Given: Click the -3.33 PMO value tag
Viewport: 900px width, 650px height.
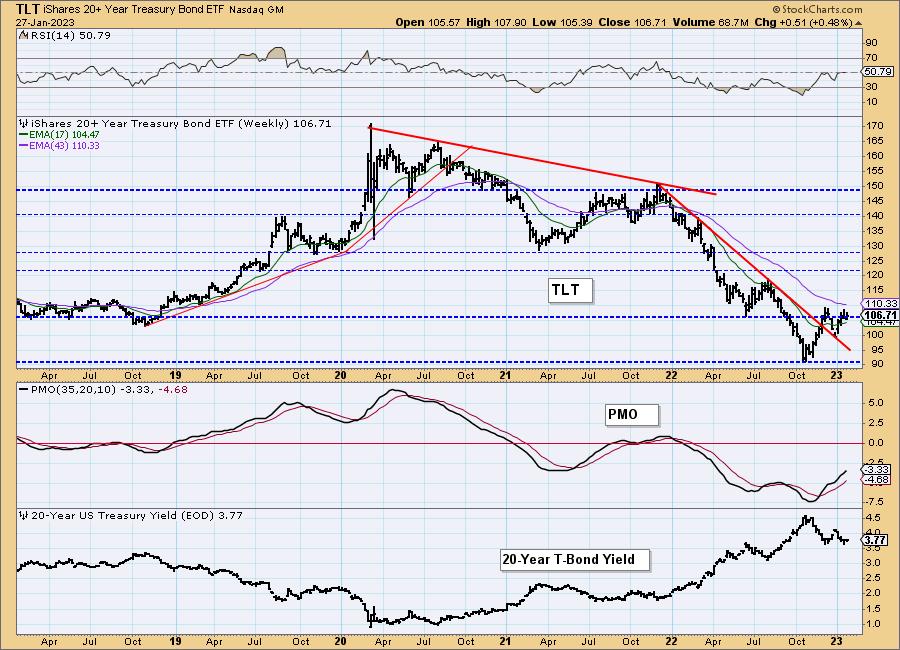Looking at the screenshot, I should point(878,470).
